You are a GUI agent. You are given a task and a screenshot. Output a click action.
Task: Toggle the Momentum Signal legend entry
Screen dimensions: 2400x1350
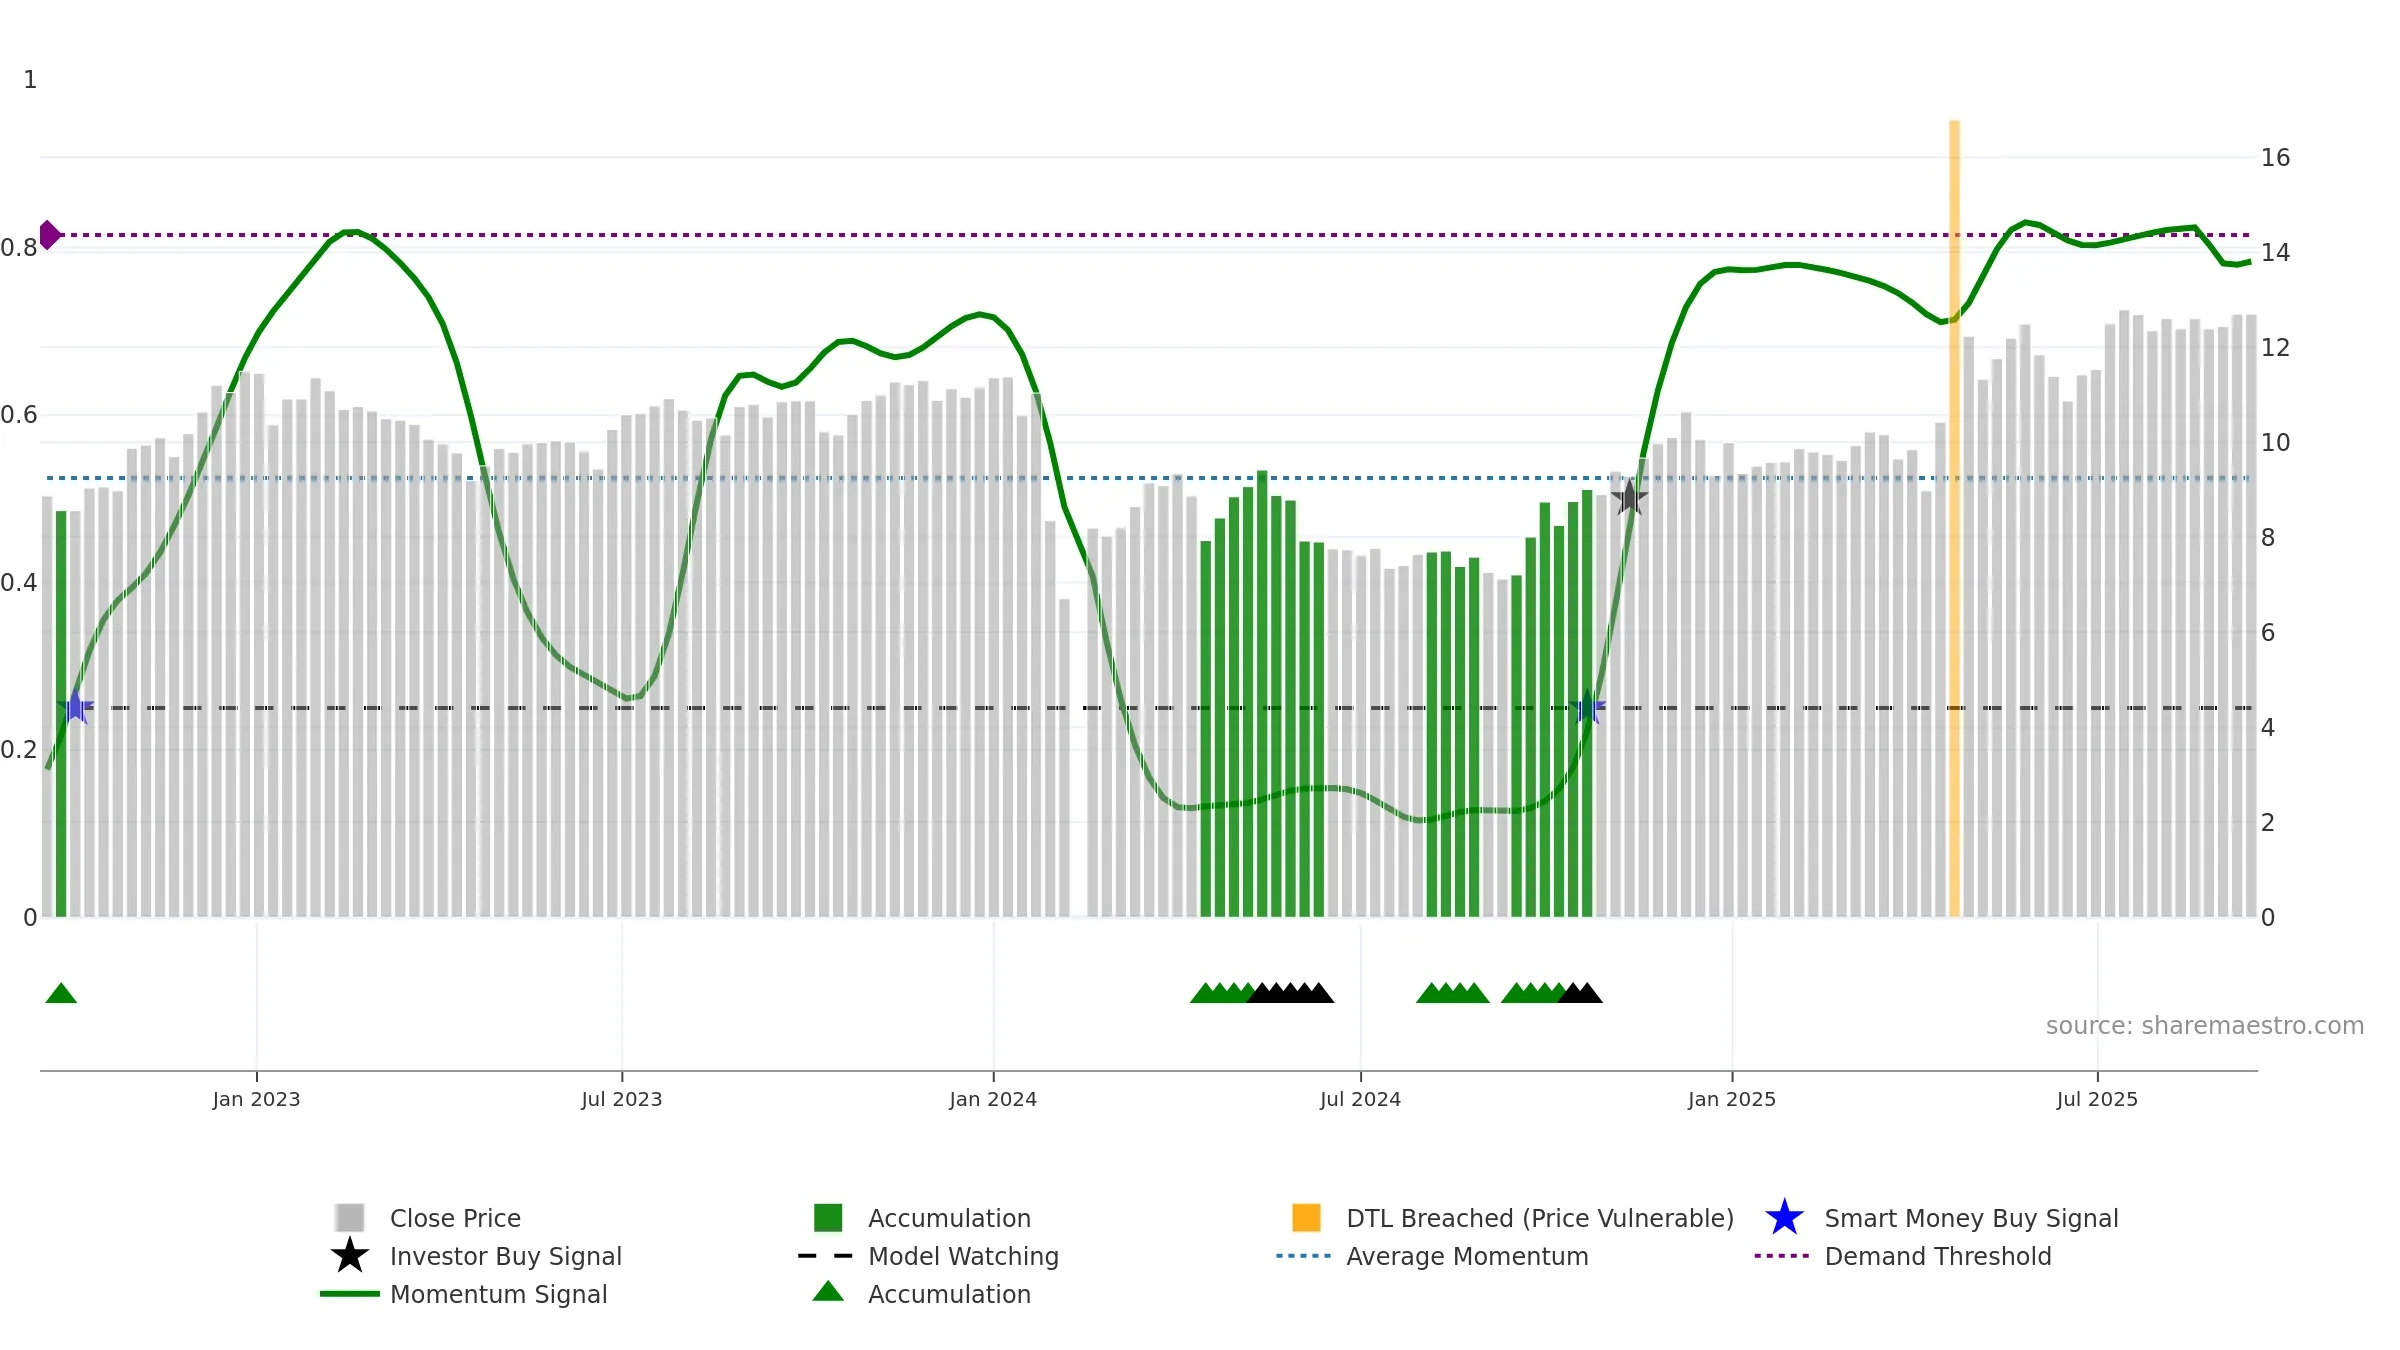coord(464,1294)
